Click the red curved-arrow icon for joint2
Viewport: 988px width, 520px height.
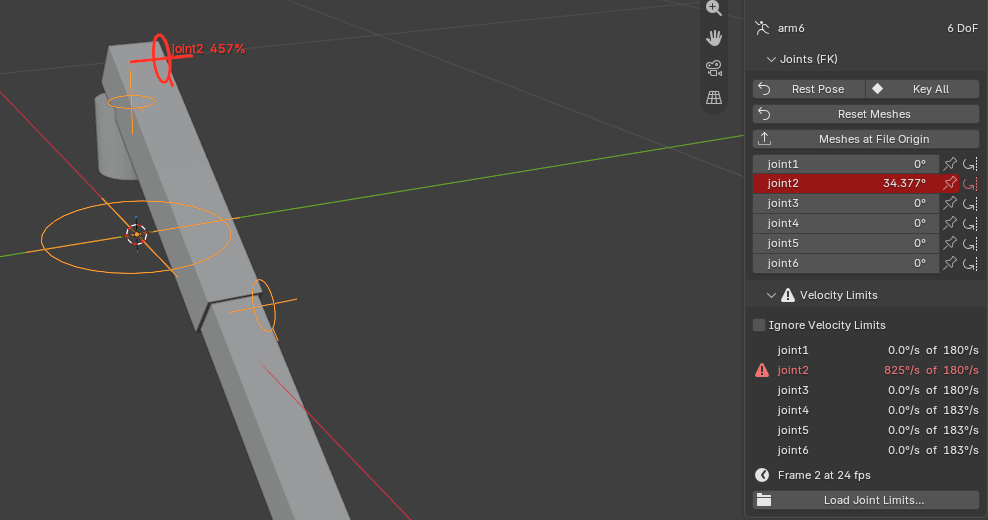click(x=970, y=183)
